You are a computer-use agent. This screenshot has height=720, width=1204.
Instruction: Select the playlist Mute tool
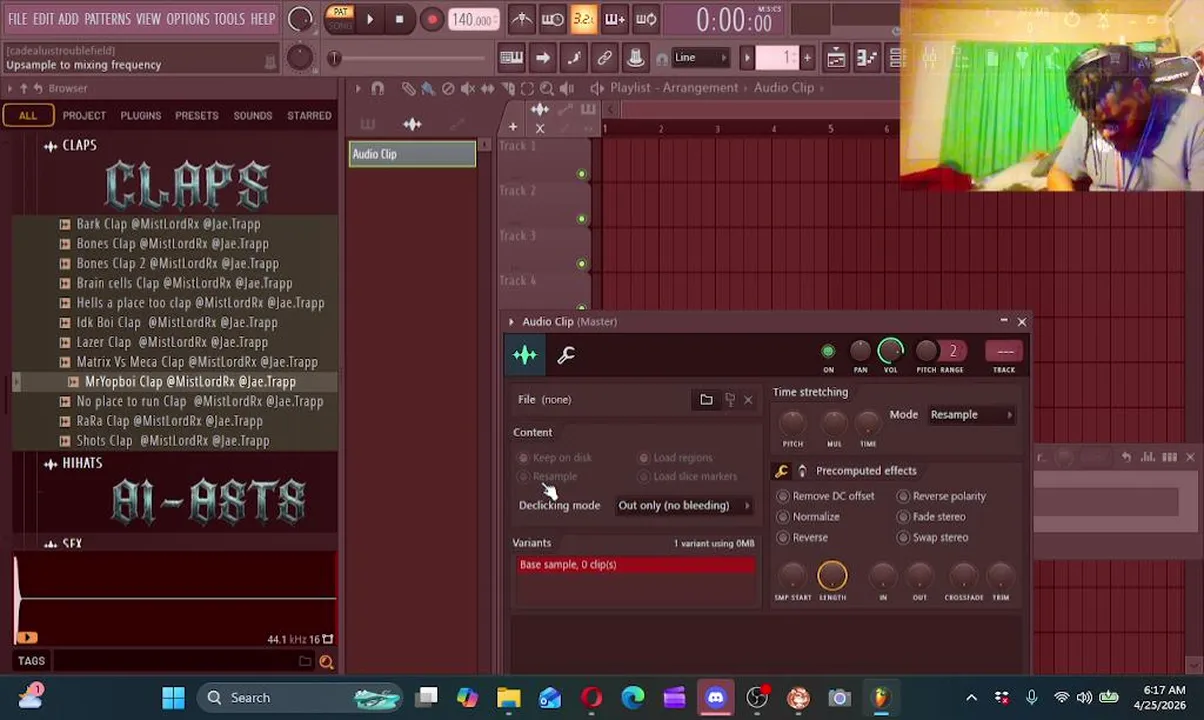click(x=468, y=88)
